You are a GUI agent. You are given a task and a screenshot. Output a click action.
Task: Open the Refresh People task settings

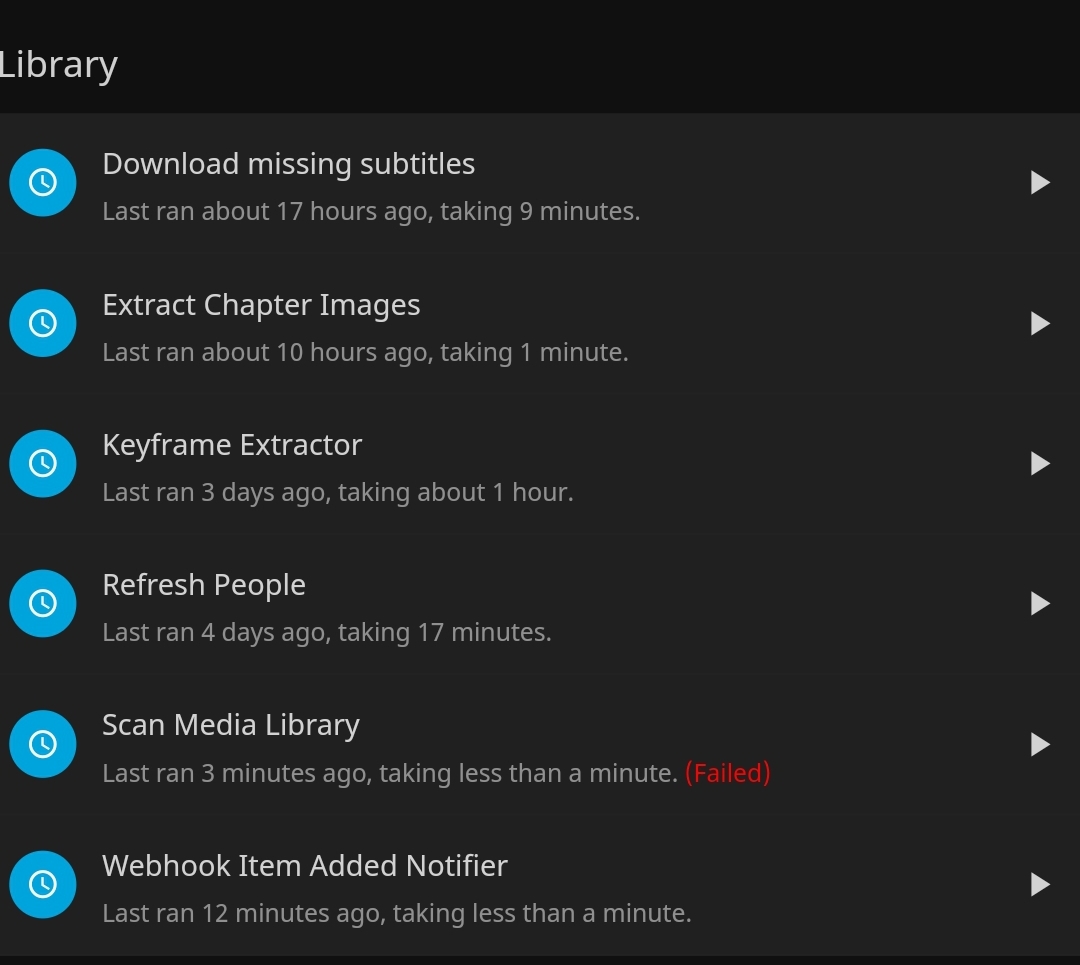click(x=204, y=584)
